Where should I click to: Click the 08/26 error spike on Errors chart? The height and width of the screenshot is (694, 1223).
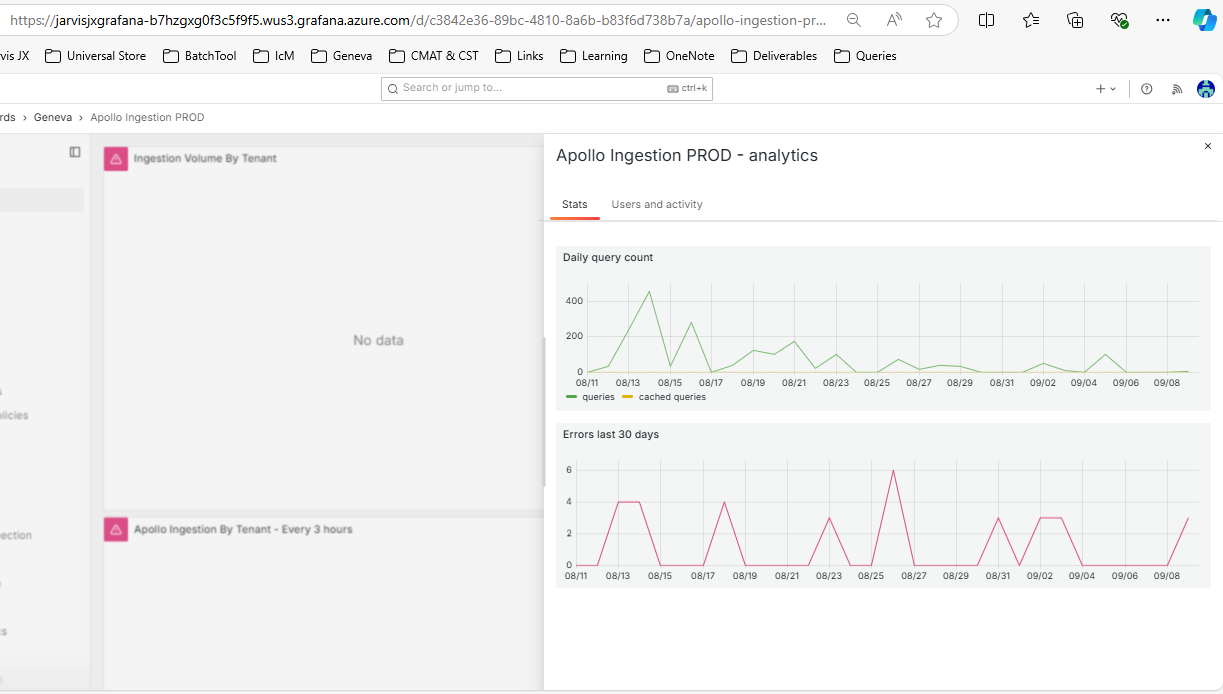pyautogui.click(x=893, y=470)
